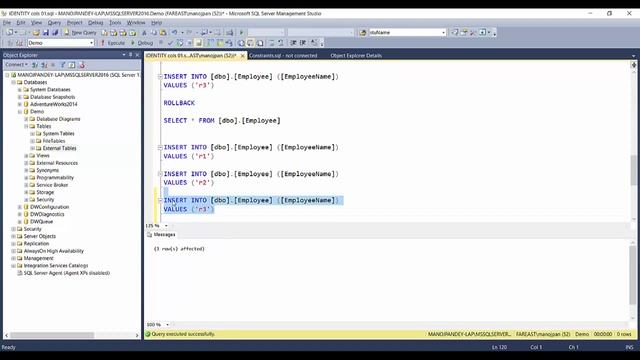The width and height of the screenshot is (640, 360).
Task: Open the stufName find combo box
Action: coord(443,32)
